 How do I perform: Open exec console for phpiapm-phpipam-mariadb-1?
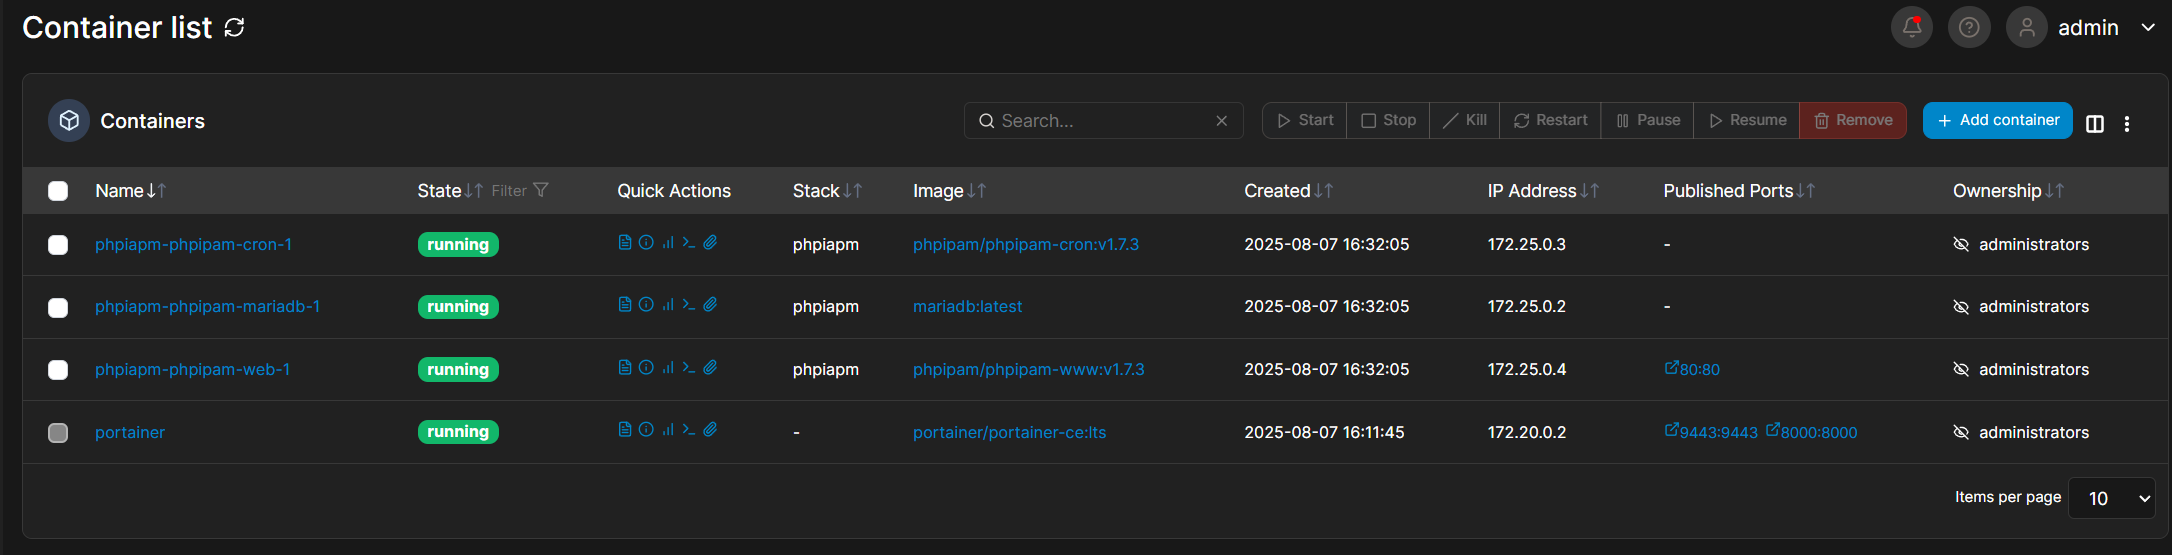689,305
